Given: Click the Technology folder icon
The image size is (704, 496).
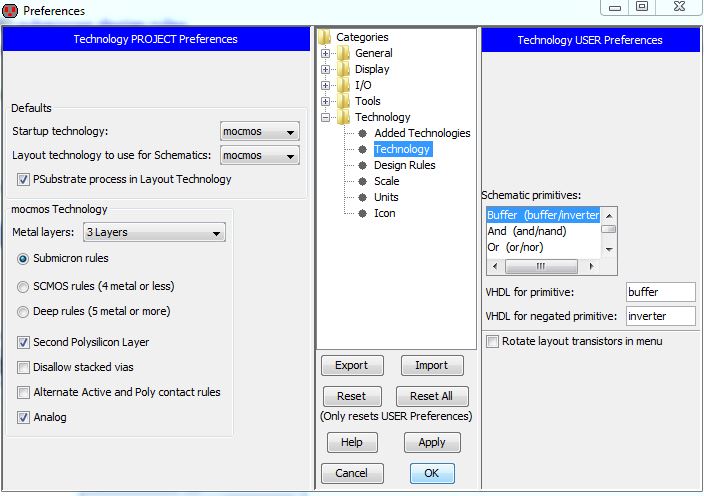Looking at the screenshot, I should coord(343,117).
